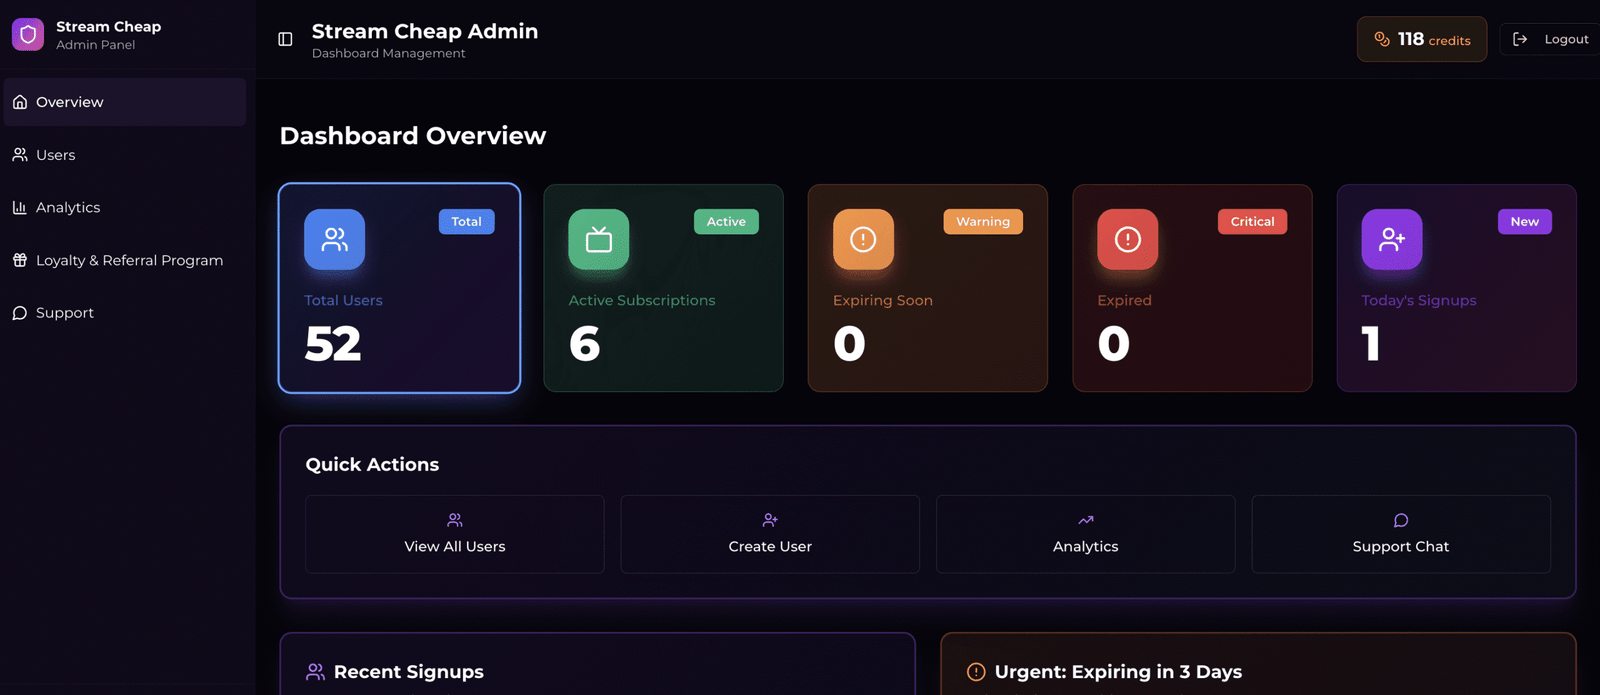Click the Urgent Expiring warning icon
1600x695 pixels.
click(x=976, y=672)
